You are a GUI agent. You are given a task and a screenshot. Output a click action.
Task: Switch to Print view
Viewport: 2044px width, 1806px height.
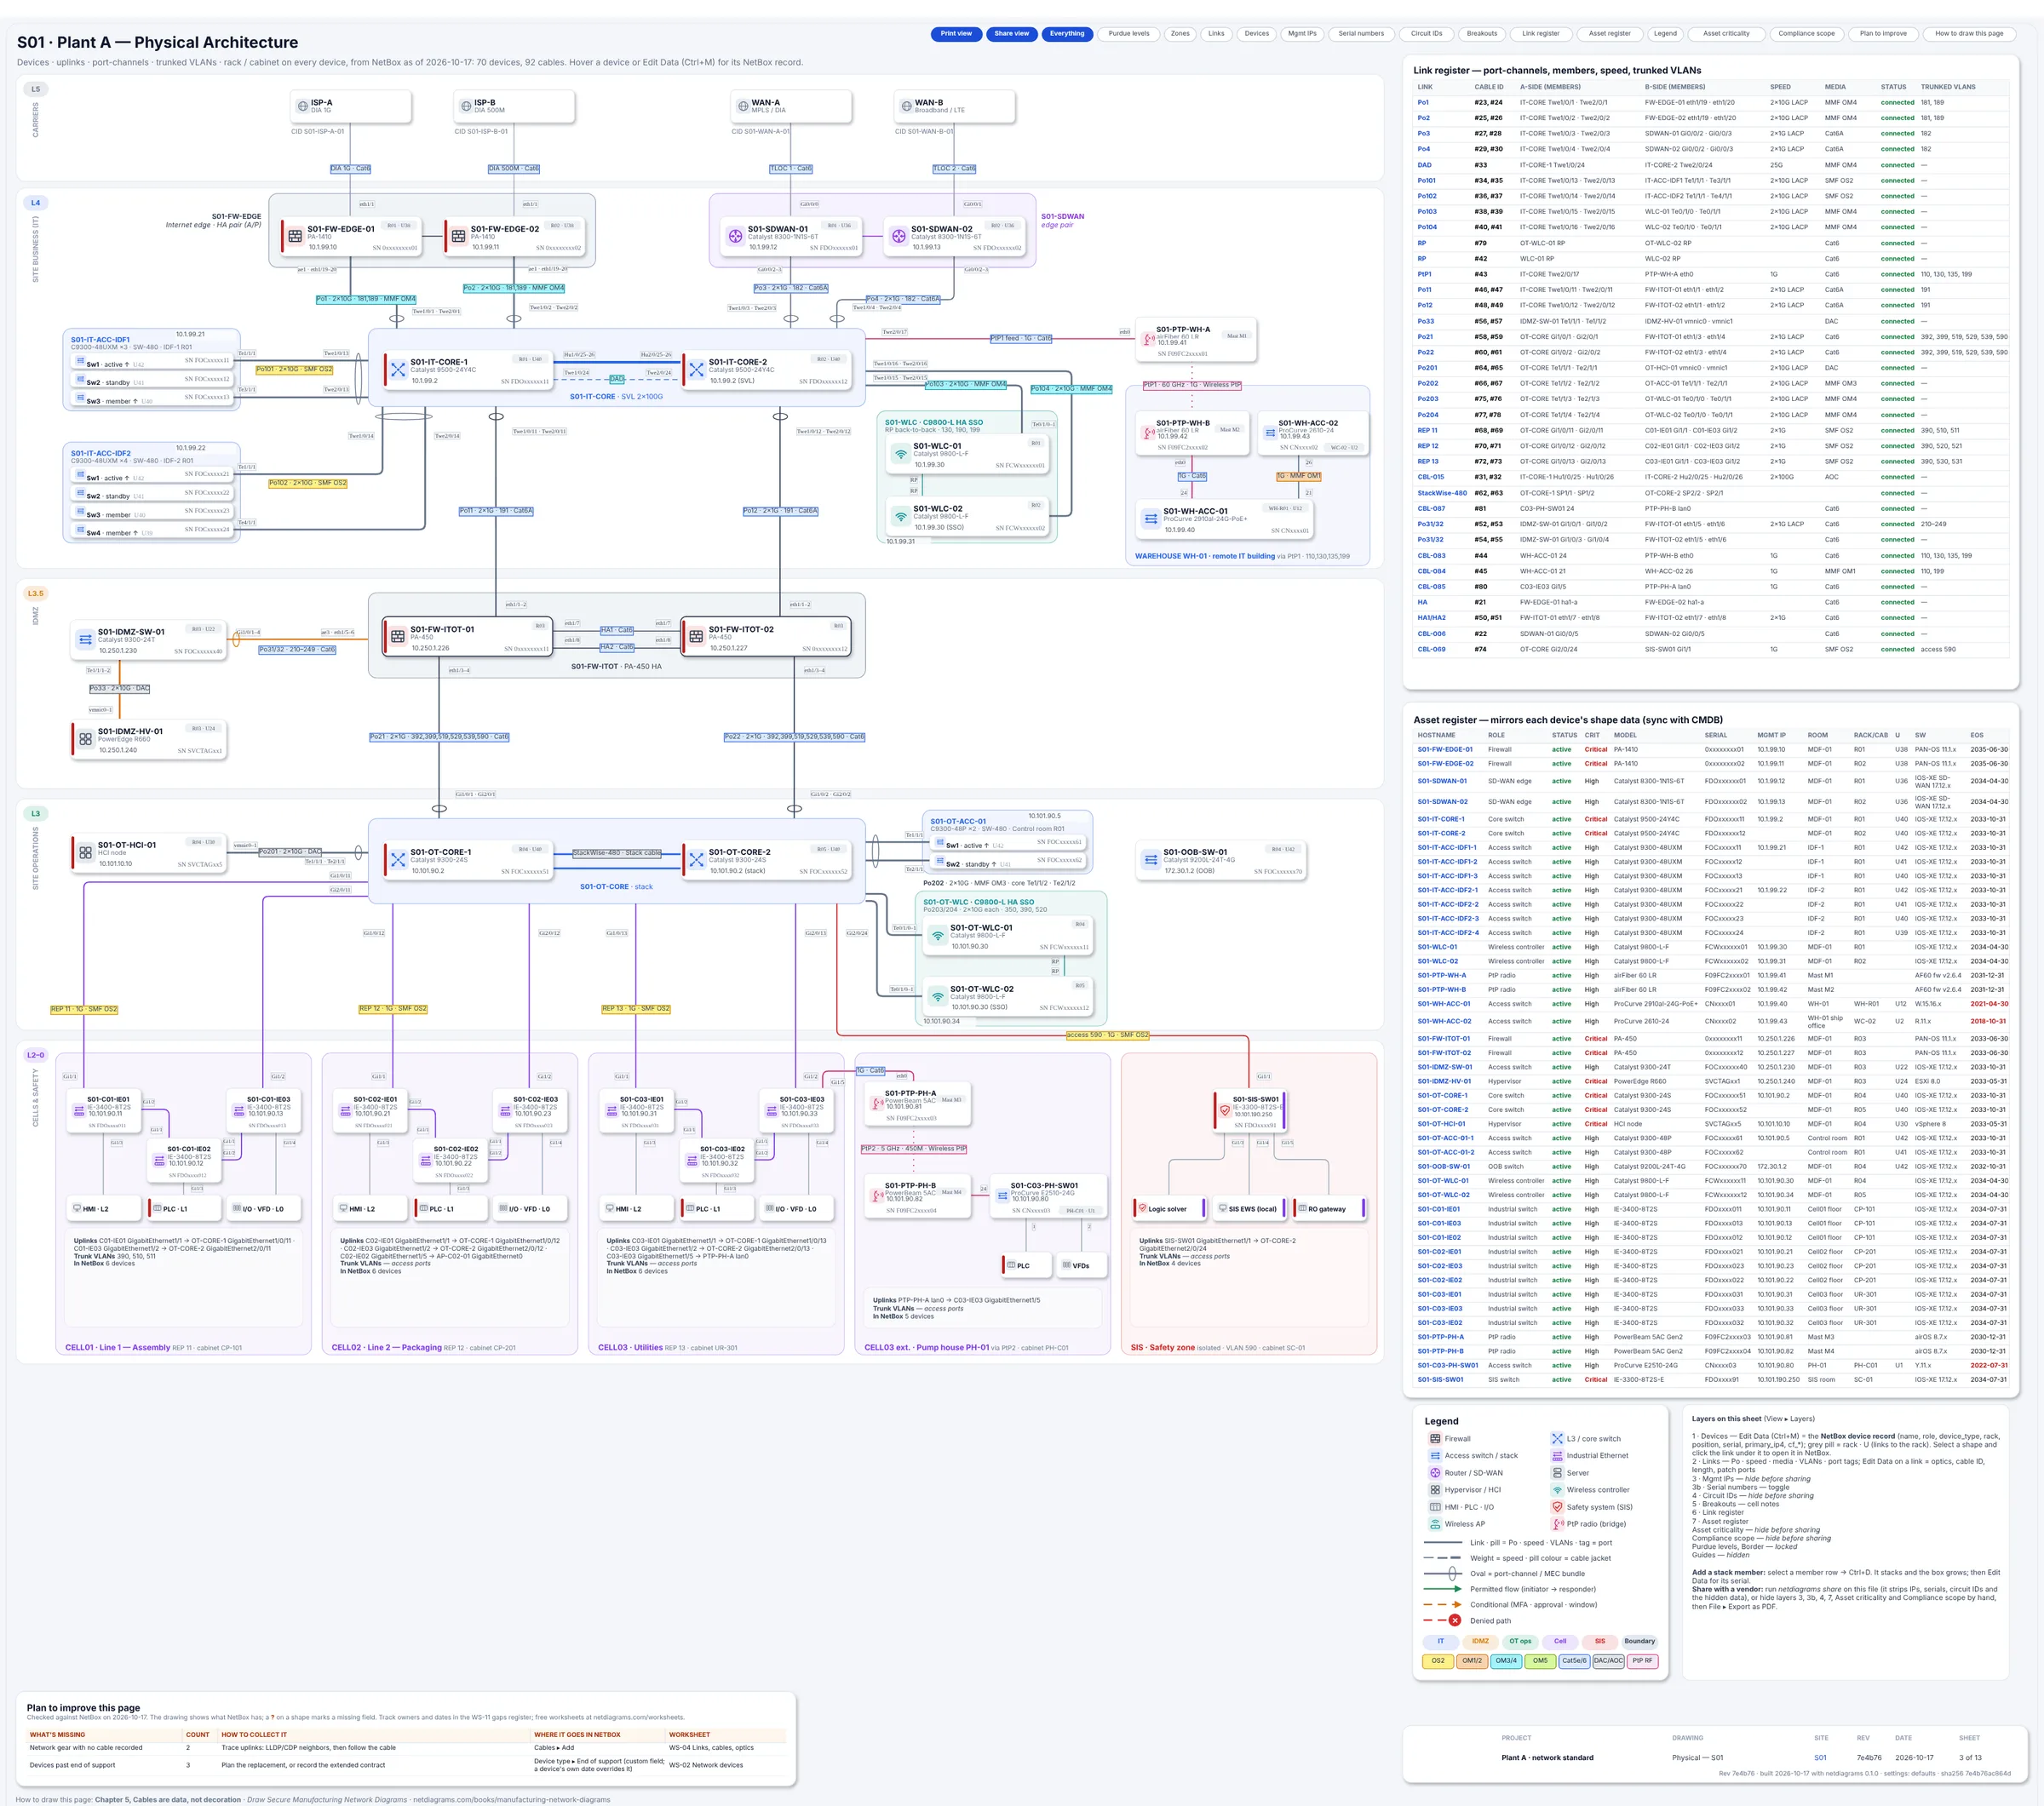coord(956,34)
